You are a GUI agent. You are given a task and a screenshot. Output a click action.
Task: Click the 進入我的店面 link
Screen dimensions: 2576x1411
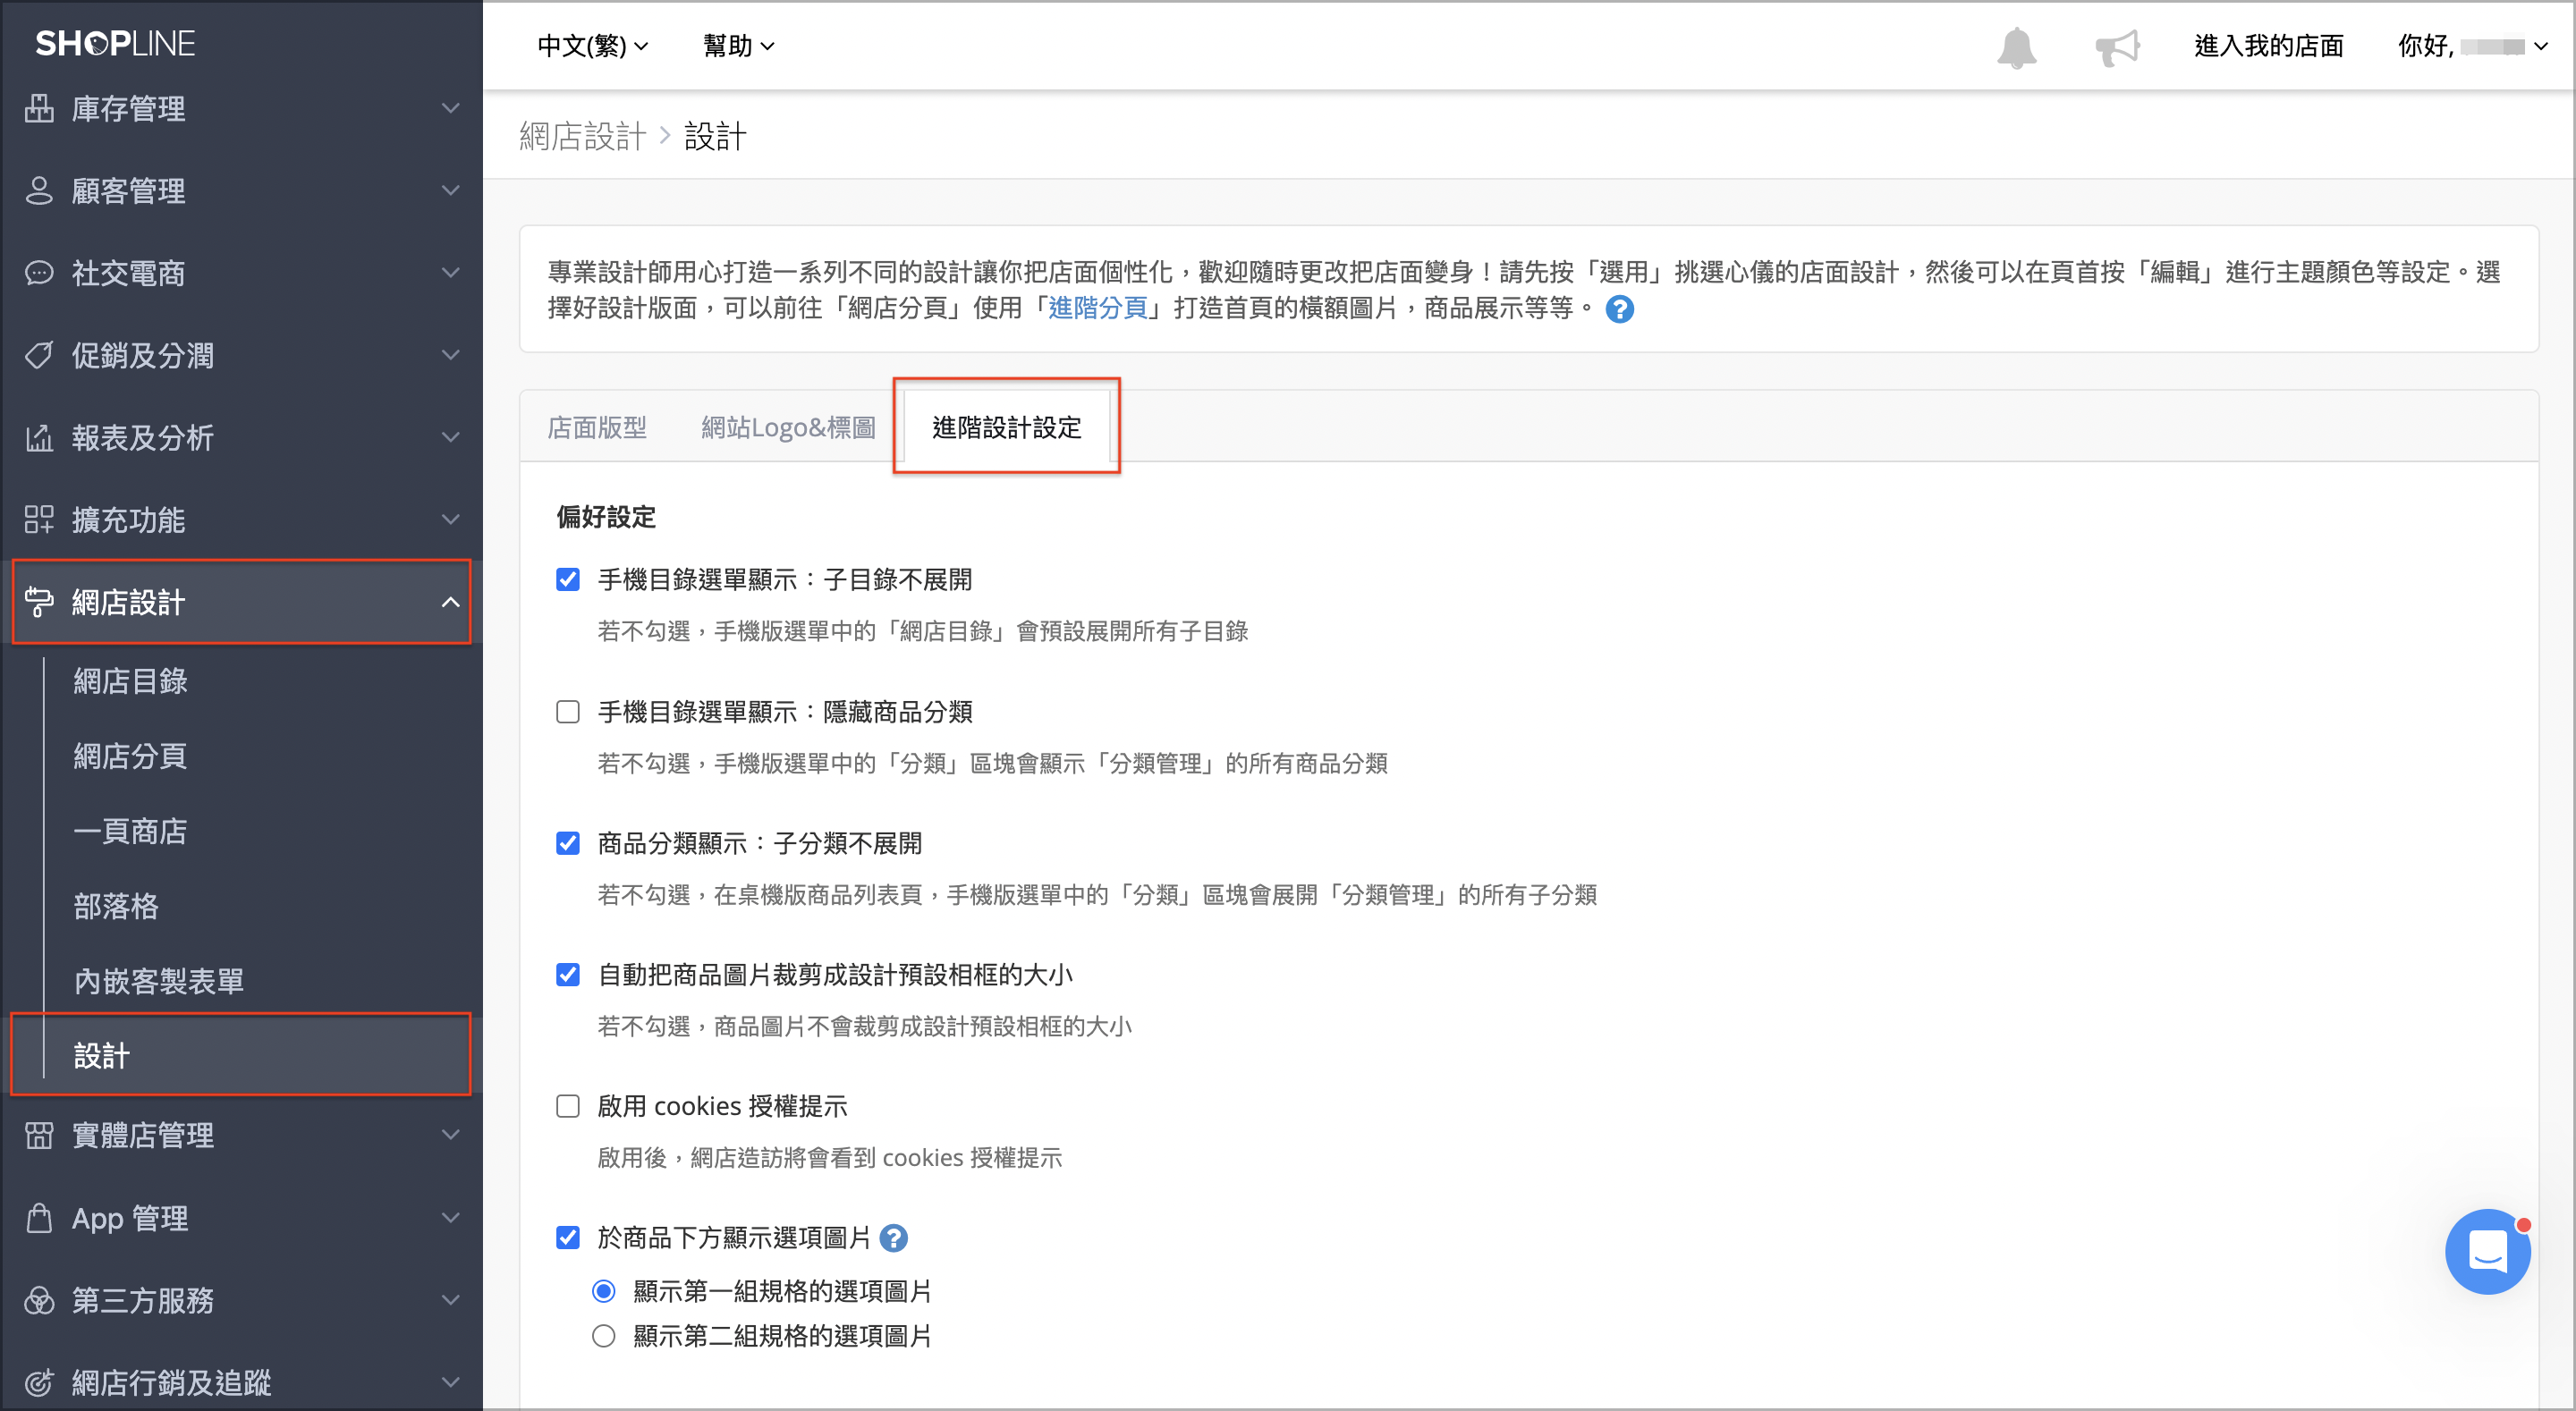[x=2268, y=46]
